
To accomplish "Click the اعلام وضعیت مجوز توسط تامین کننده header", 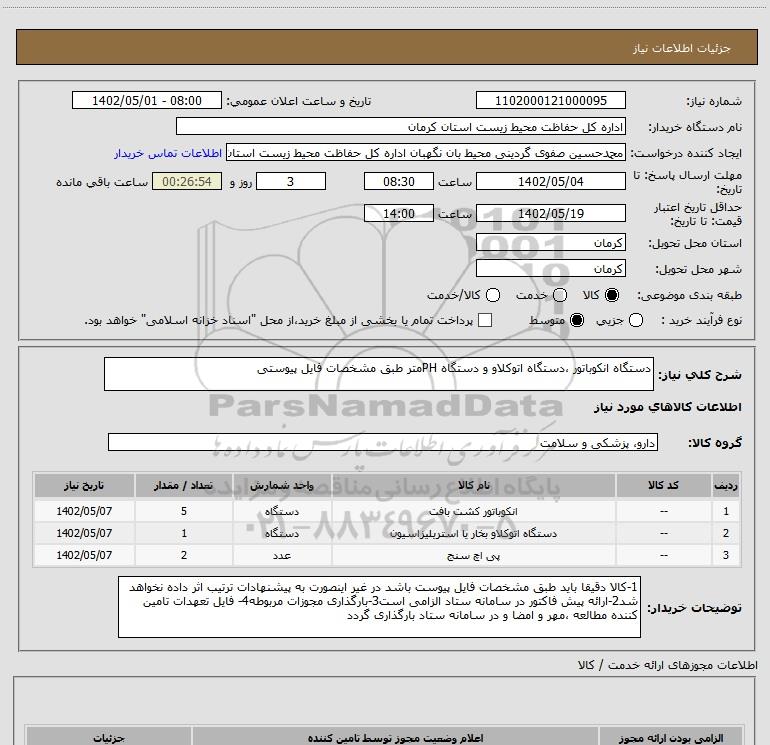I will [395, 738].
